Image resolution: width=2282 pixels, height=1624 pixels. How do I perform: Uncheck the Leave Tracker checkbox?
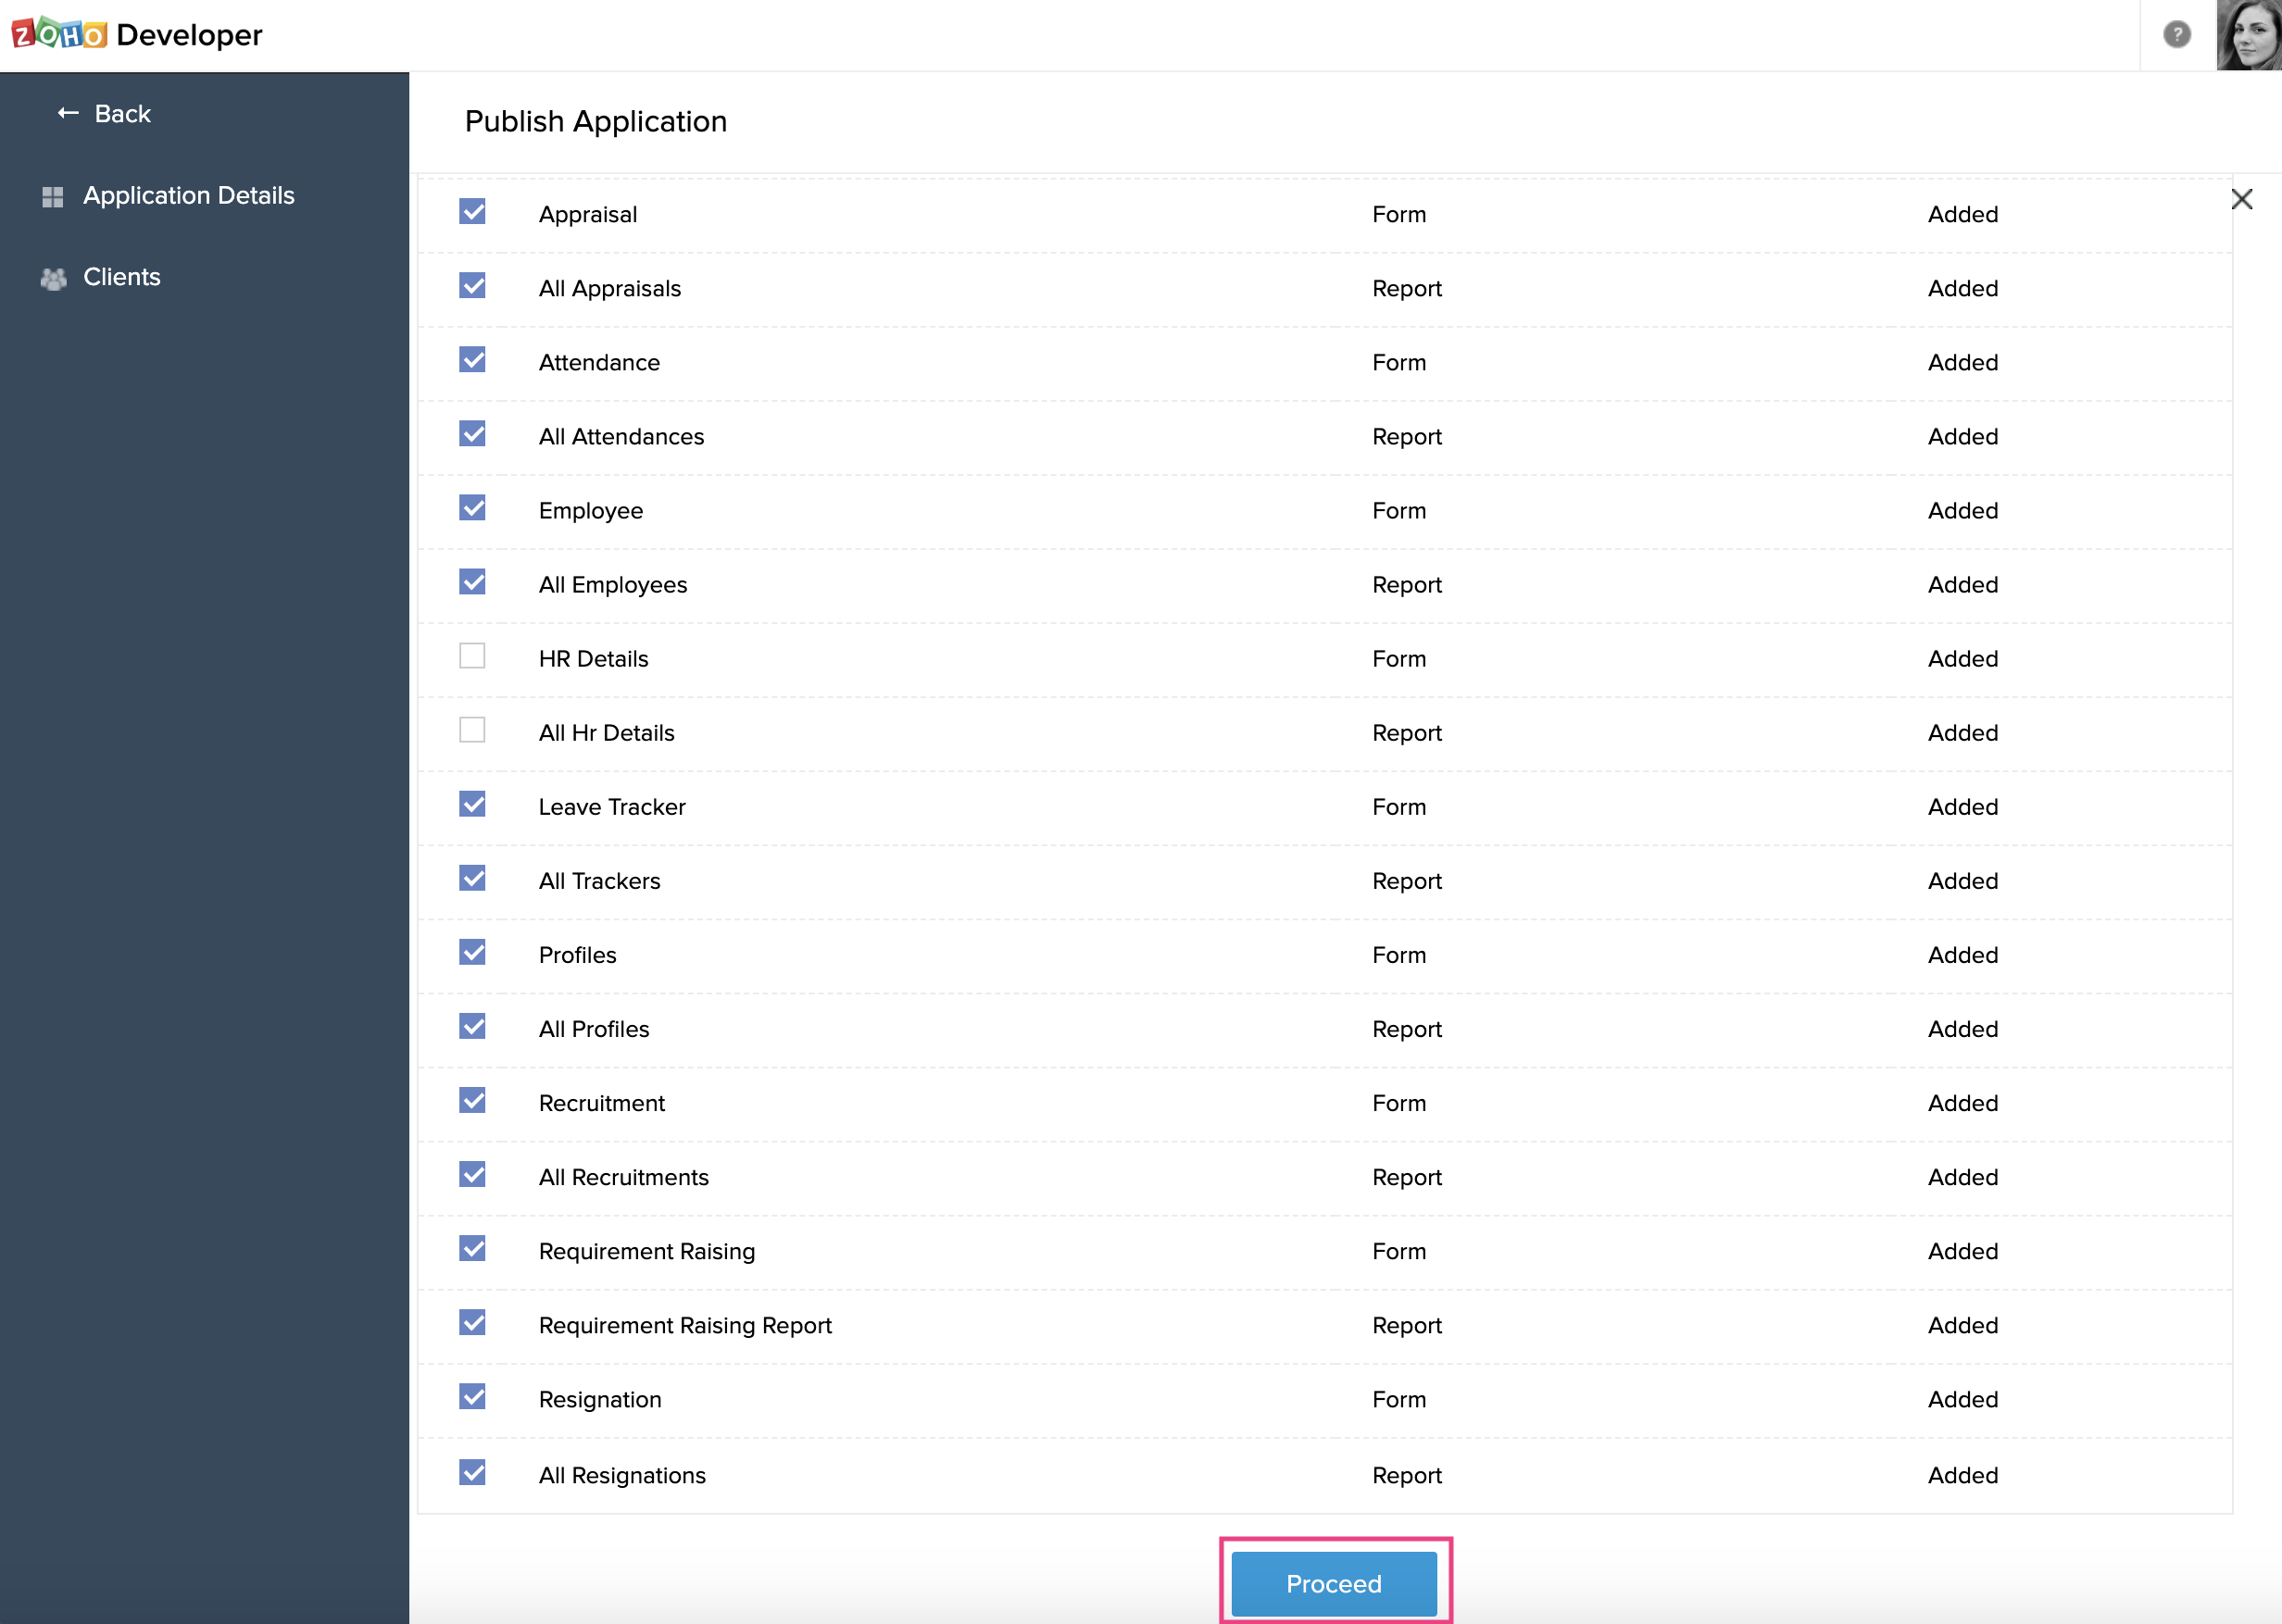(472, 804)
